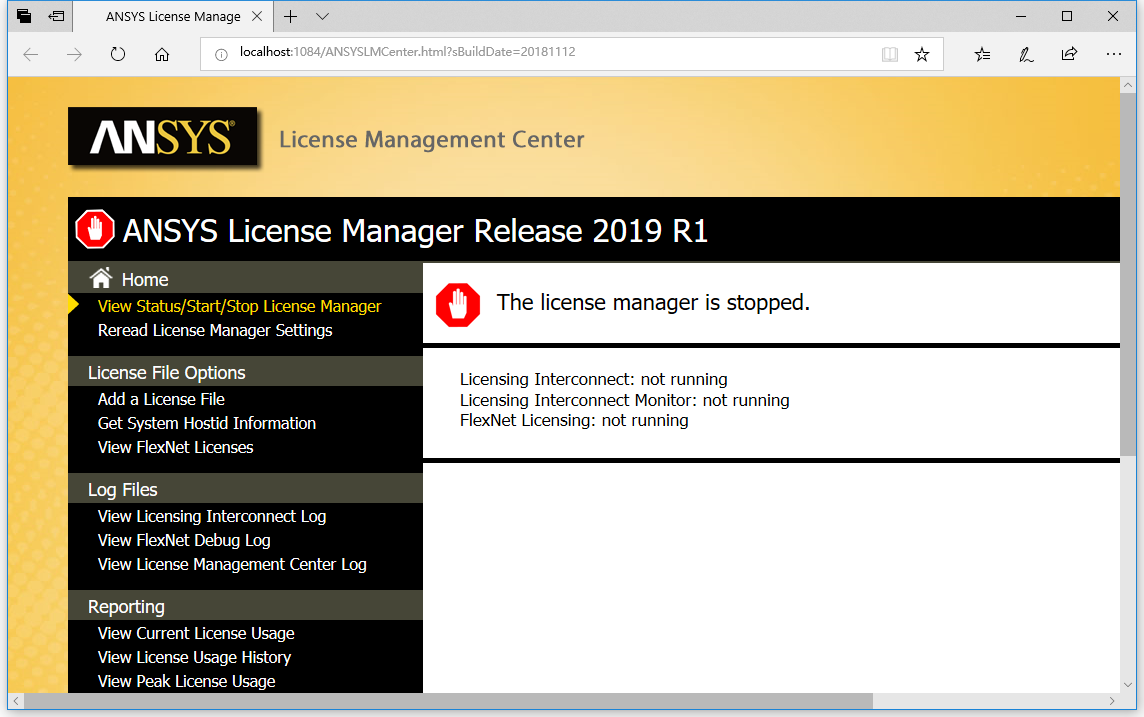Click the Home house icon
The image size is (1144, 717).
pos(101,278)
